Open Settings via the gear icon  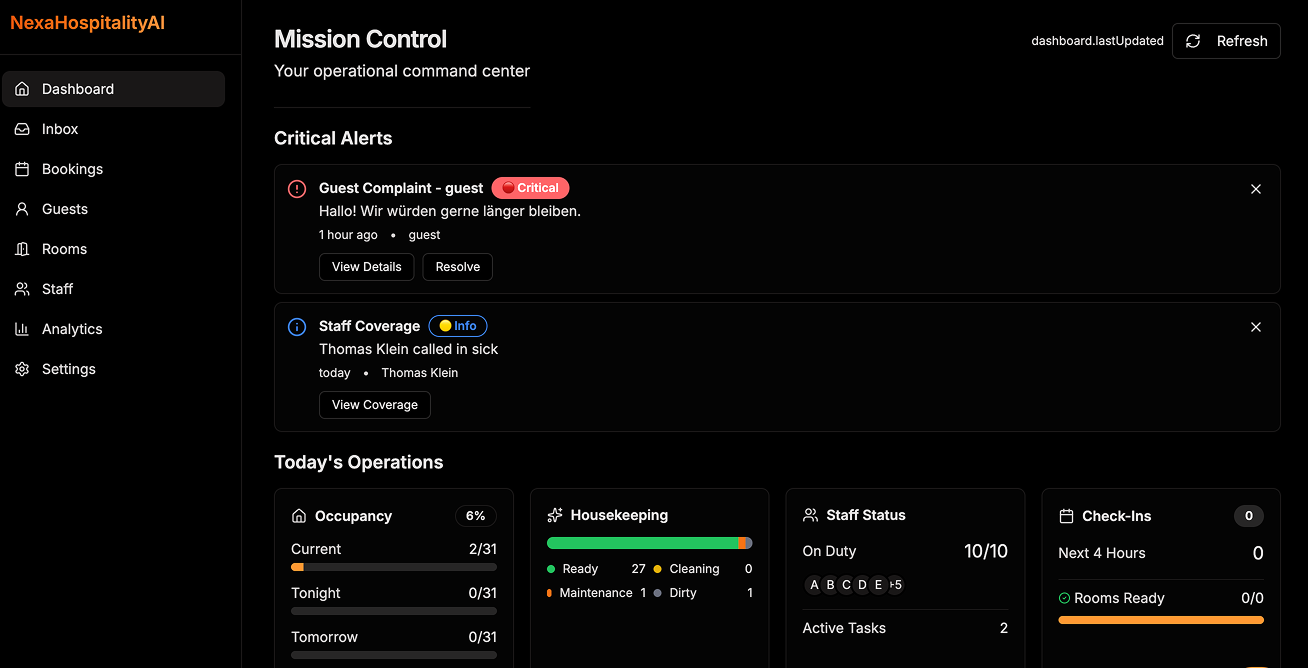tap(21, 369)
